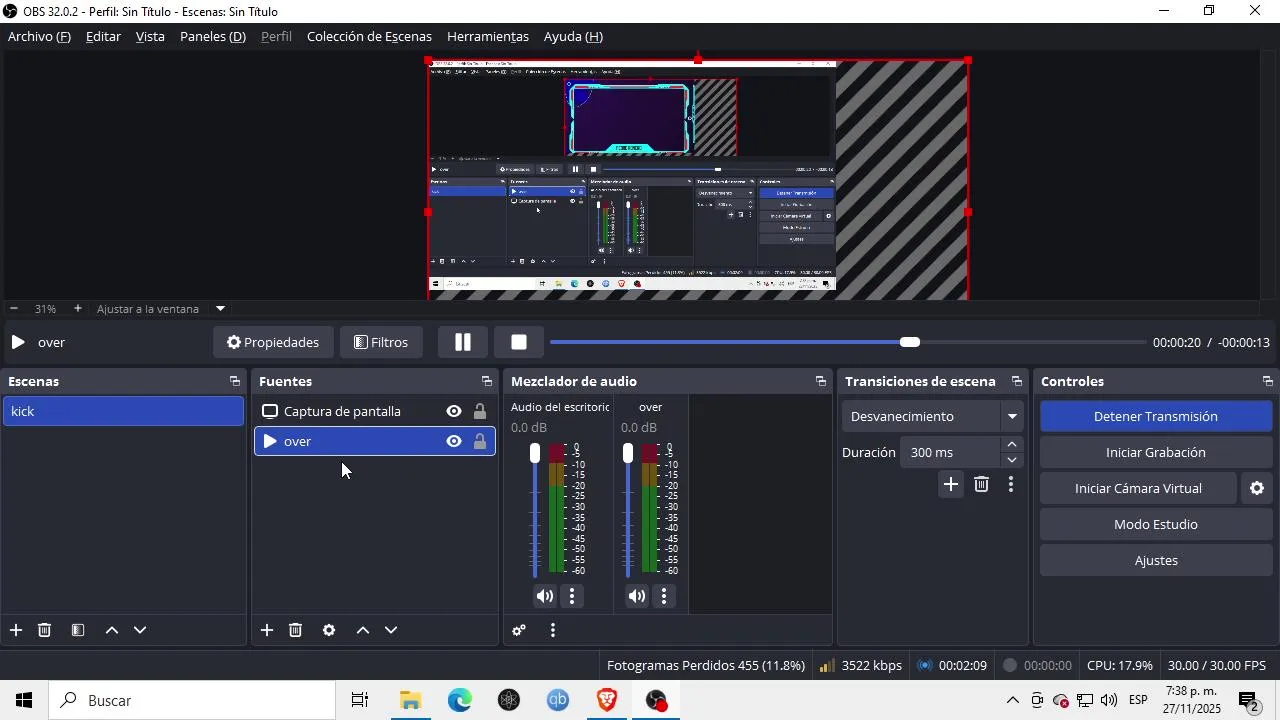Toggle visibility of over source
Viewport: 1280px width, 720px height.
(454, 441)
